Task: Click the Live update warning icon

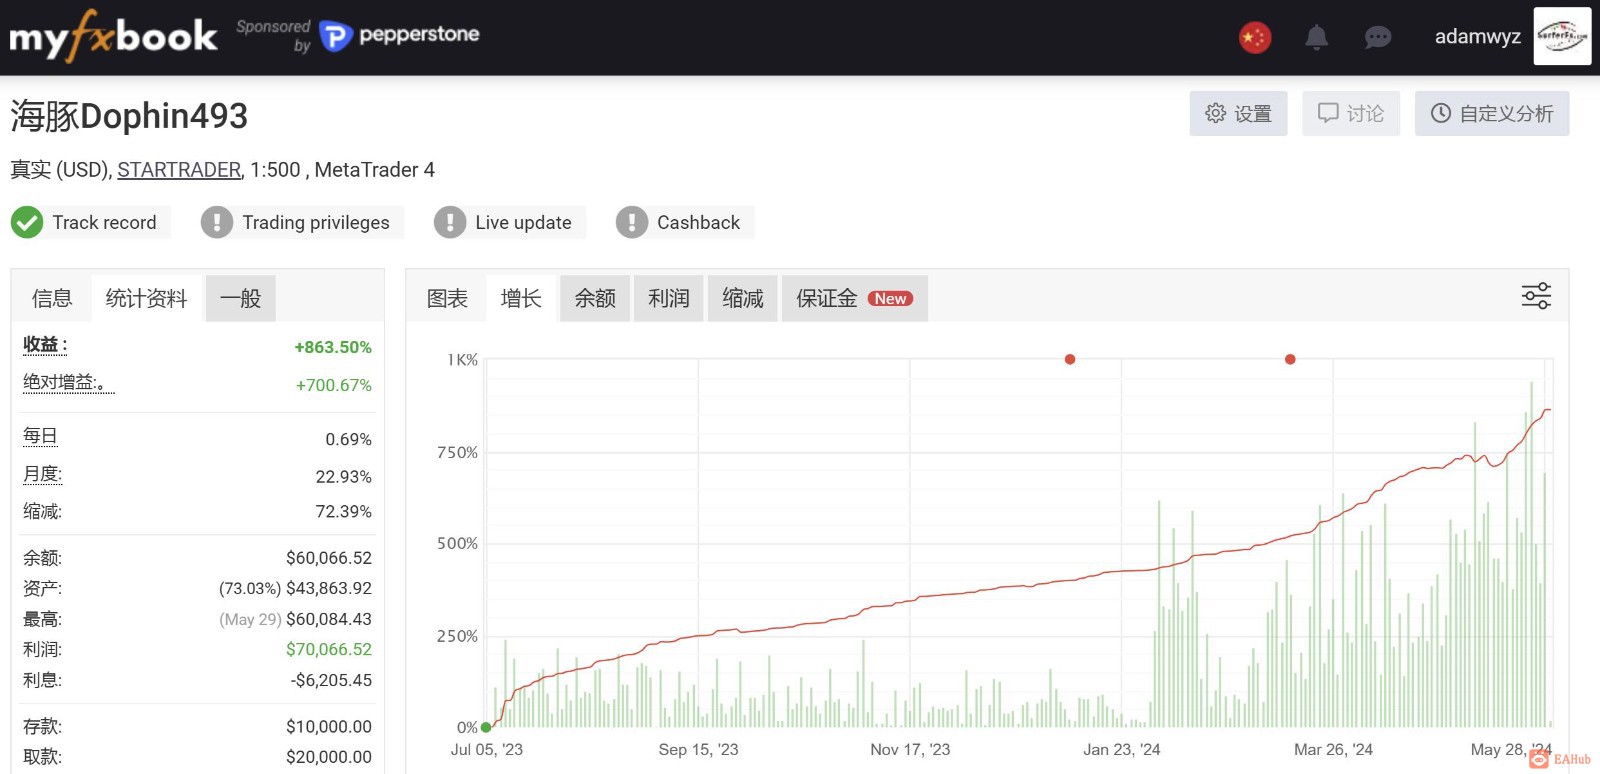Action: 450,222
